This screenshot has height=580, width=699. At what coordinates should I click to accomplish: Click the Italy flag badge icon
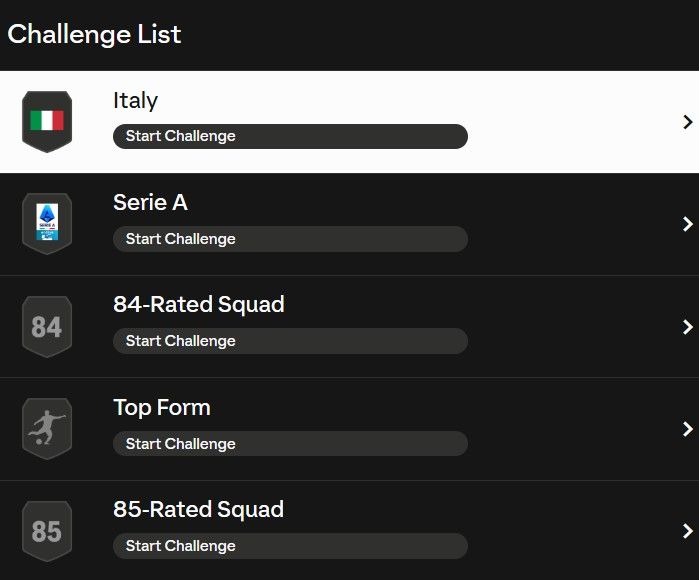click(x=47, y=121)
